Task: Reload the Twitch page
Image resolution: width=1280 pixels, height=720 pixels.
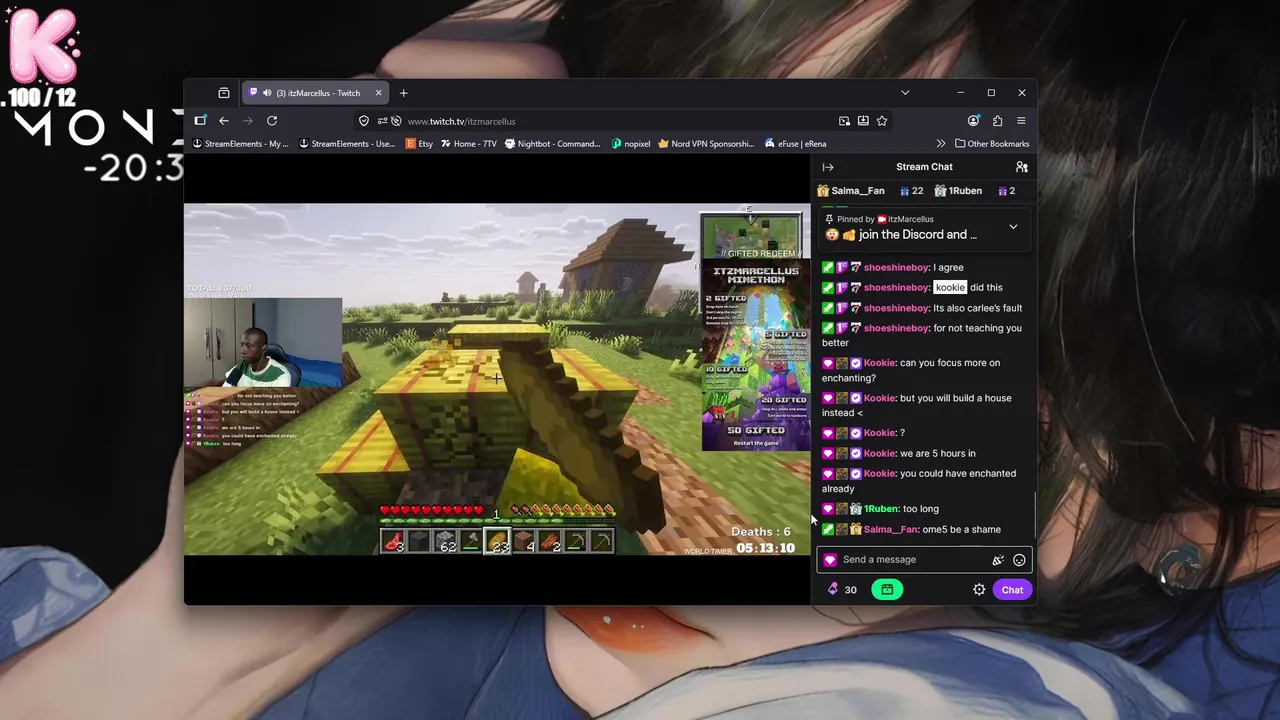Action: (x=272, y=121)
